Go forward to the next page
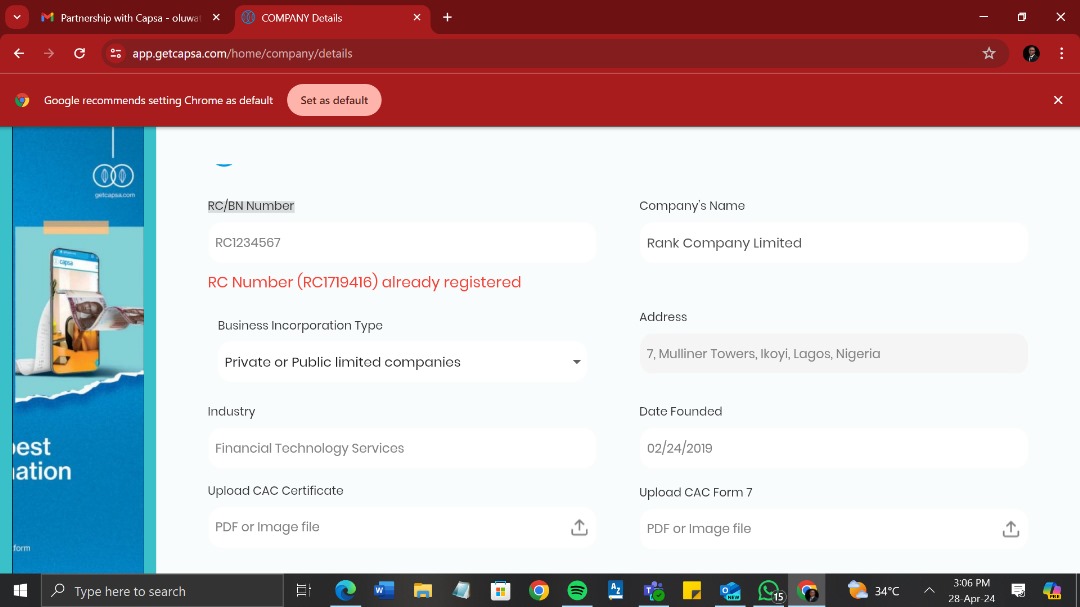The height and width of the screenshot is (607, 1080). 49,53
